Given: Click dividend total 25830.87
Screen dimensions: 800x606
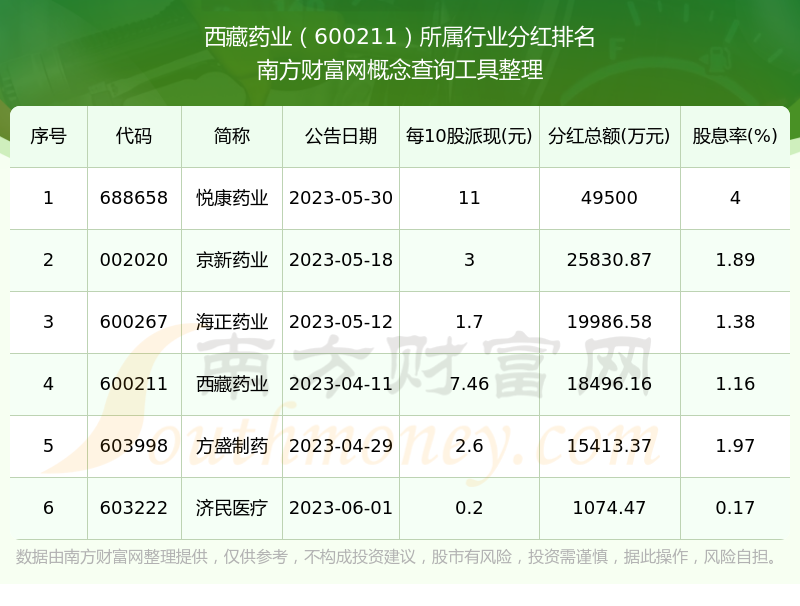Looking at the screenshot, I should pyautogui.click(x=609, y=260).
